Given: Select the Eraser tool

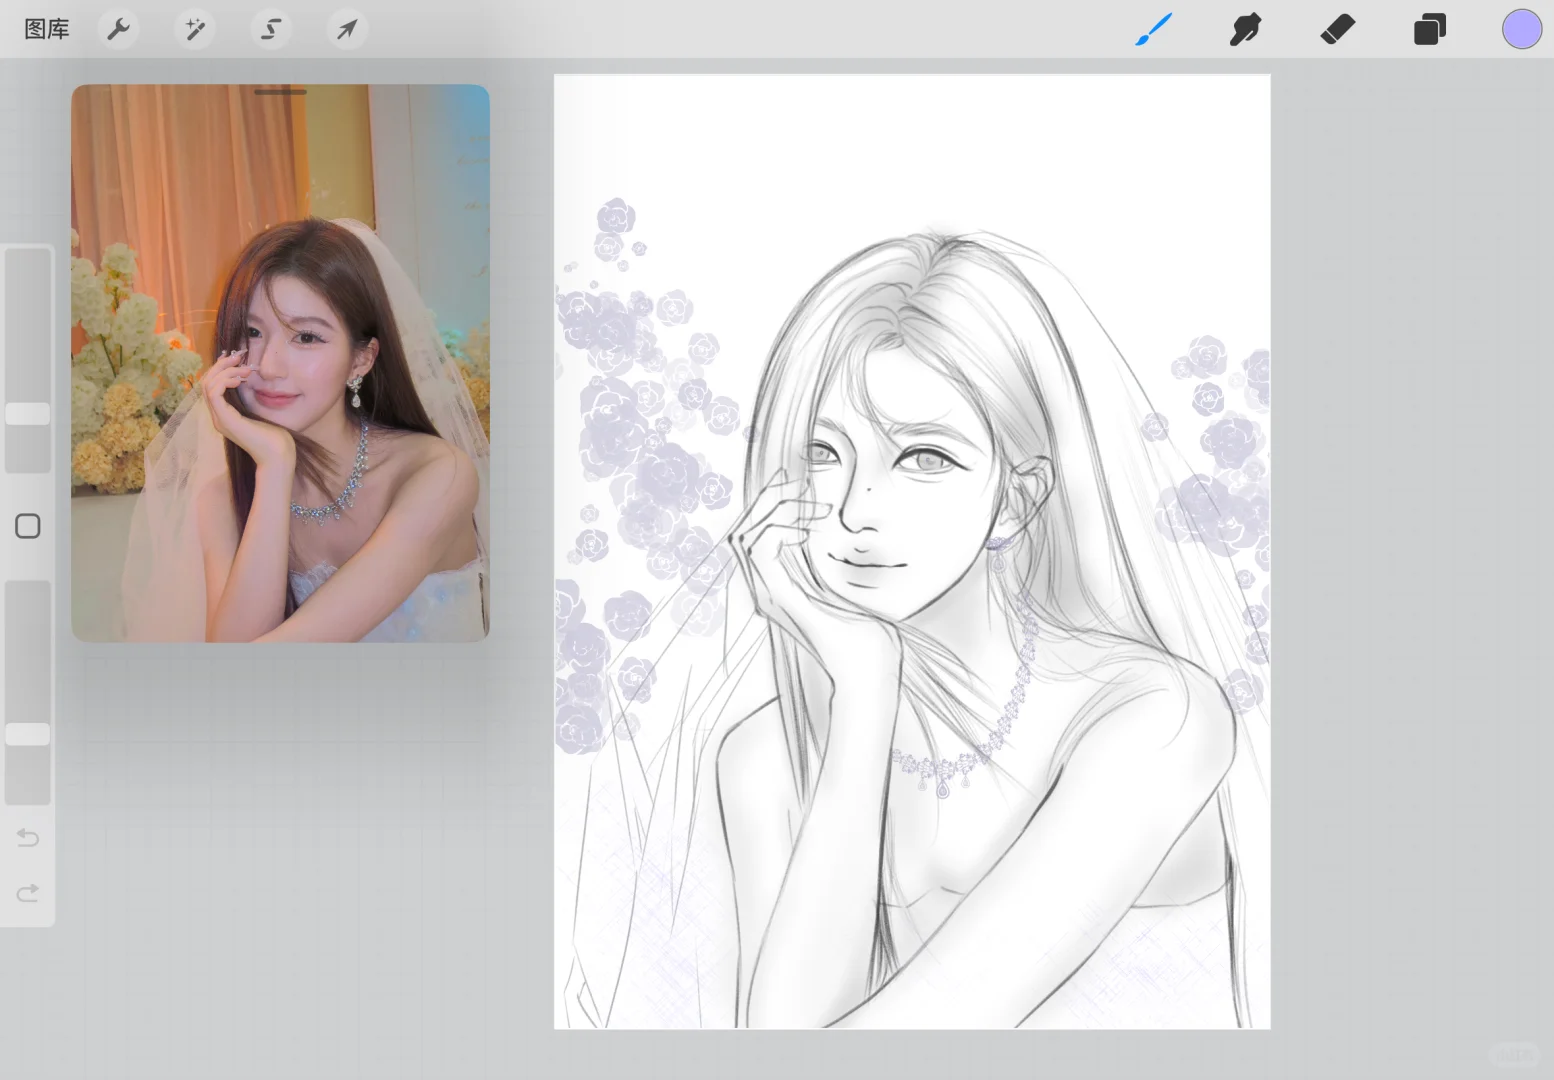Looking at the screenshot, I should [1337, 29].
